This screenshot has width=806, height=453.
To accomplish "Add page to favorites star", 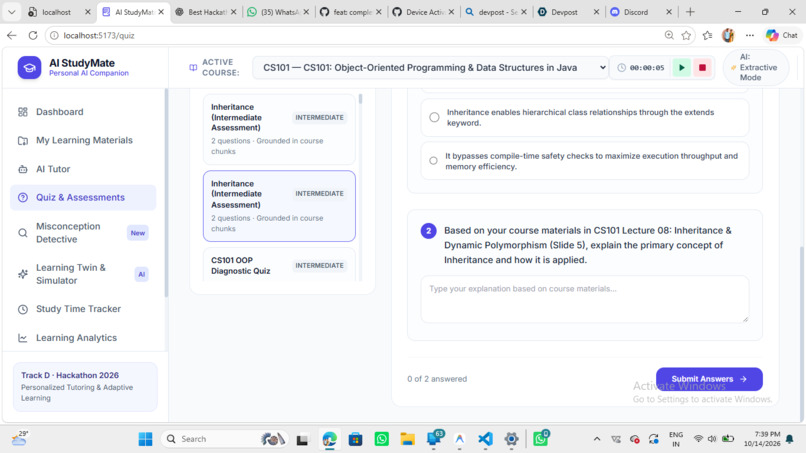I will [686, 35].
